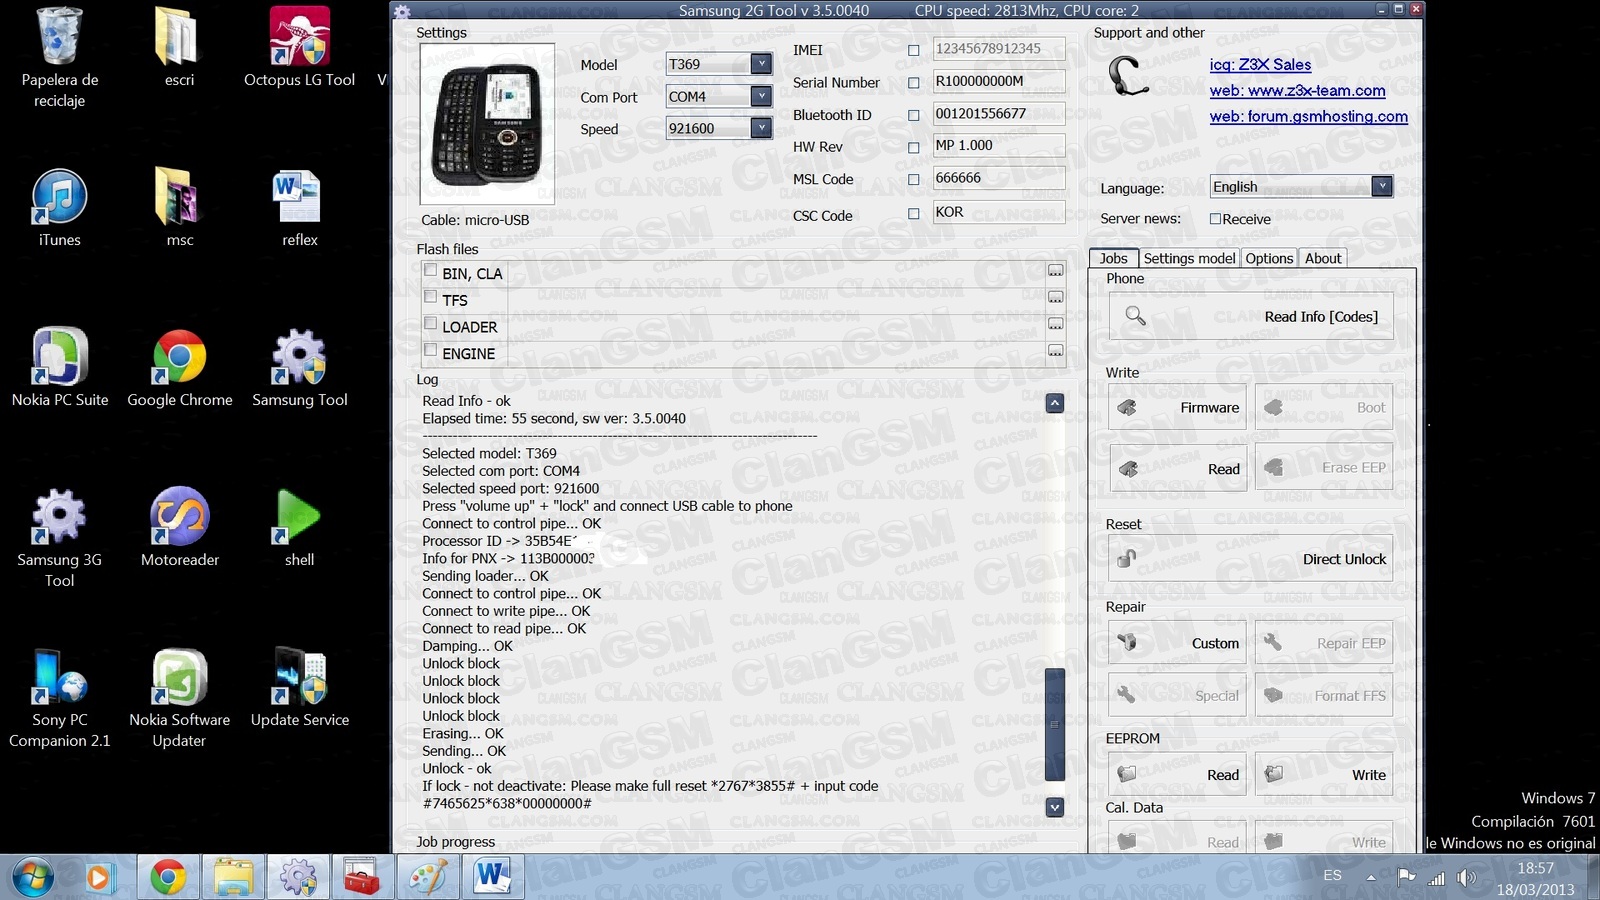Click the Write Firmware button

tap(1178, 408)
